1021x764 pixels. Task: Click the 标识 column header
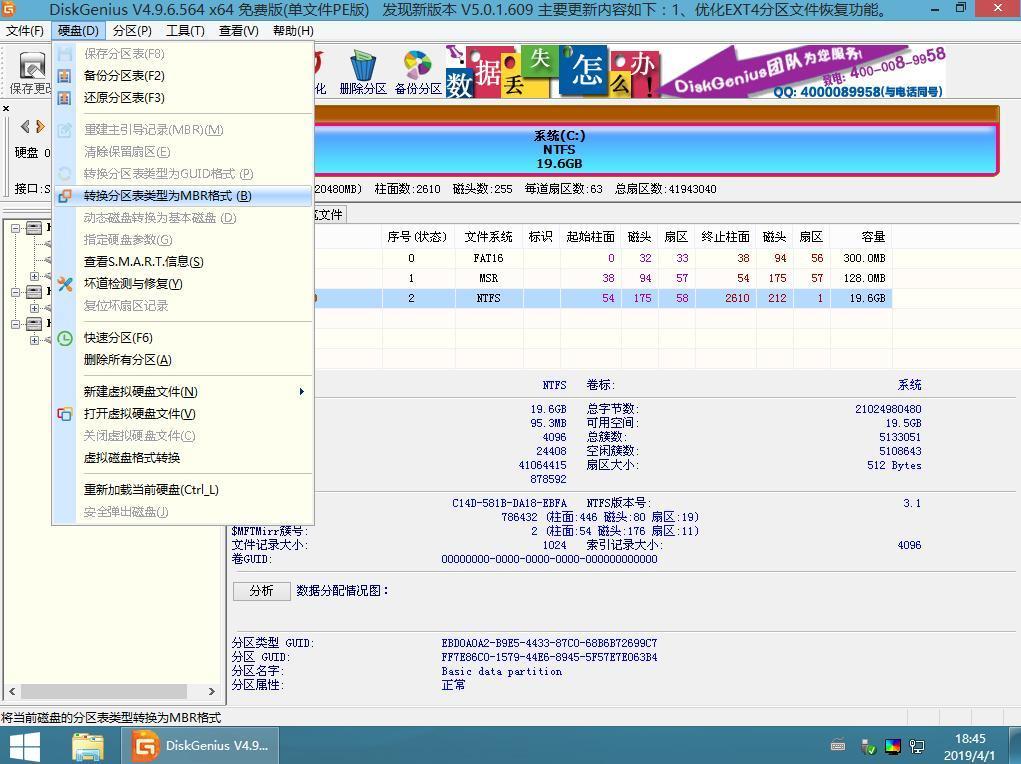click(540, 236)
